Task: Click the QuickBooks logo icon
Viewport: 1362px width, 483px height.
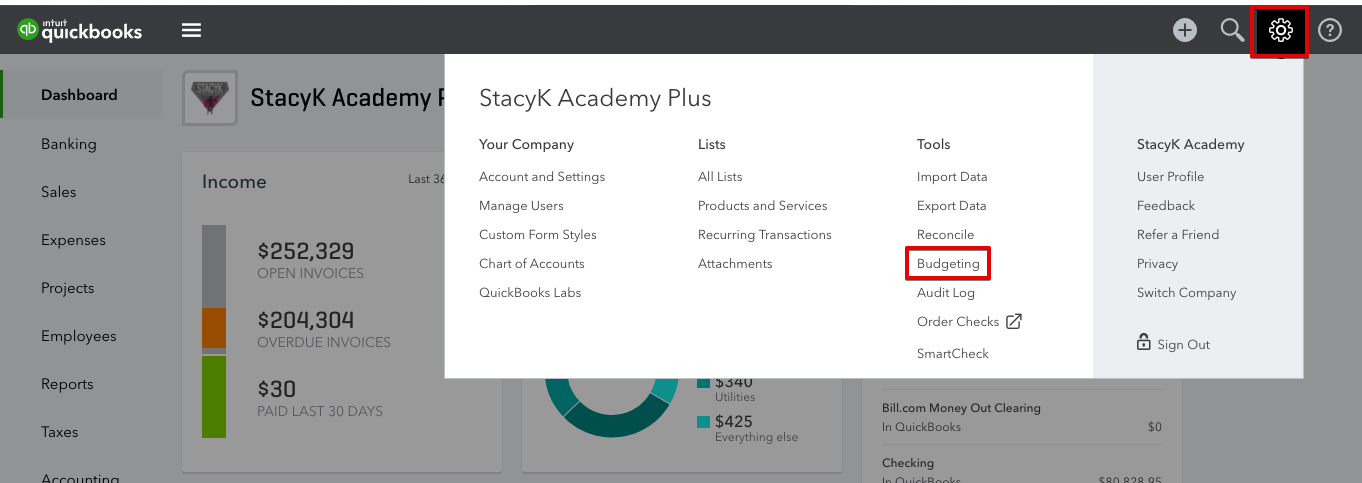Action: pos(28,30)
